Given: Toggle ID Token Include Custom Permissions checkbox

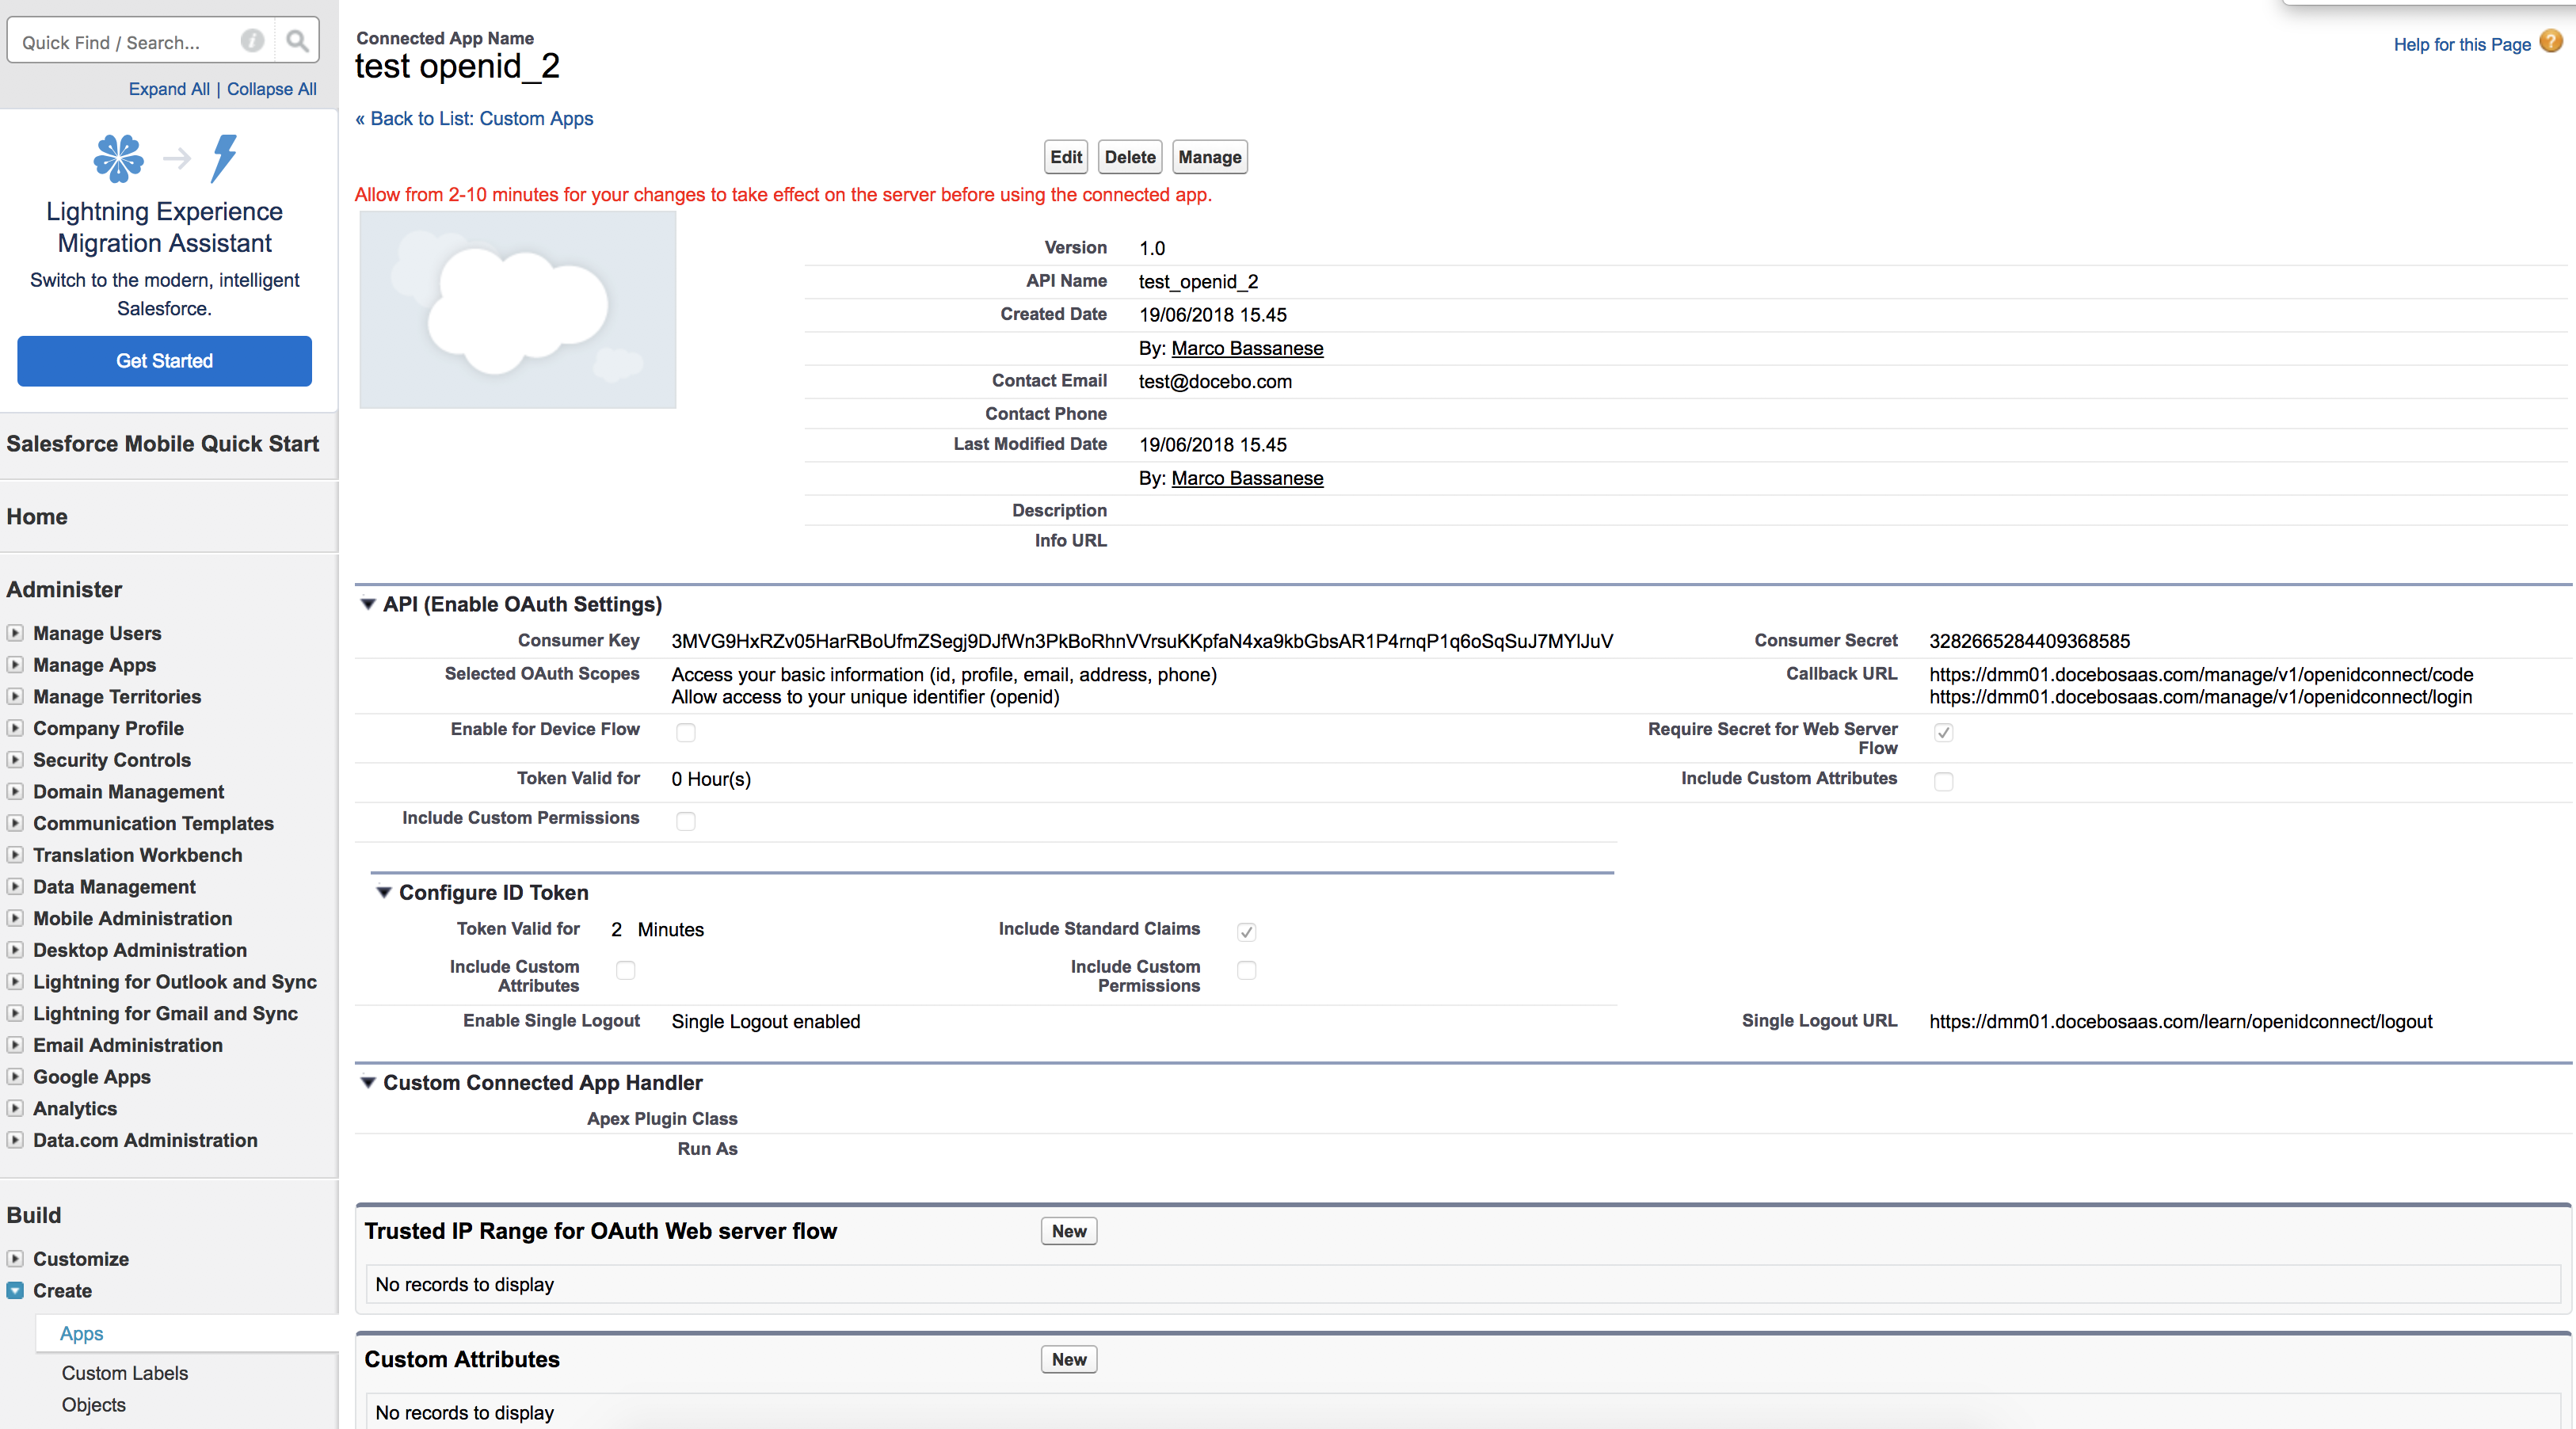Looking at the screenshot, I should coord(1247,971).
